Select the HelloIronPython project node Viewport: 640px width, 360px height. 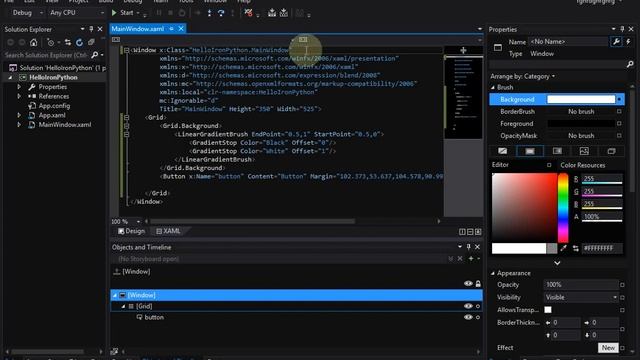tap(53, 77)
